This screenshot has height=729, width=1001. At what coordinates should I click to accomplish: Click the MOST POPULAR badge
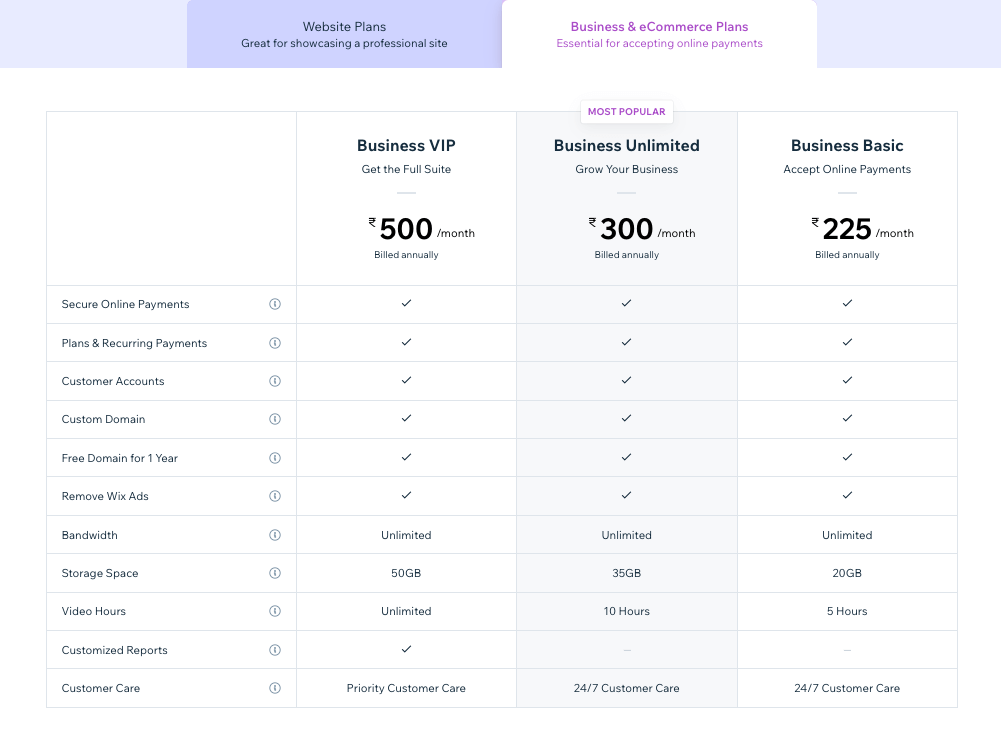click(626, 112)
